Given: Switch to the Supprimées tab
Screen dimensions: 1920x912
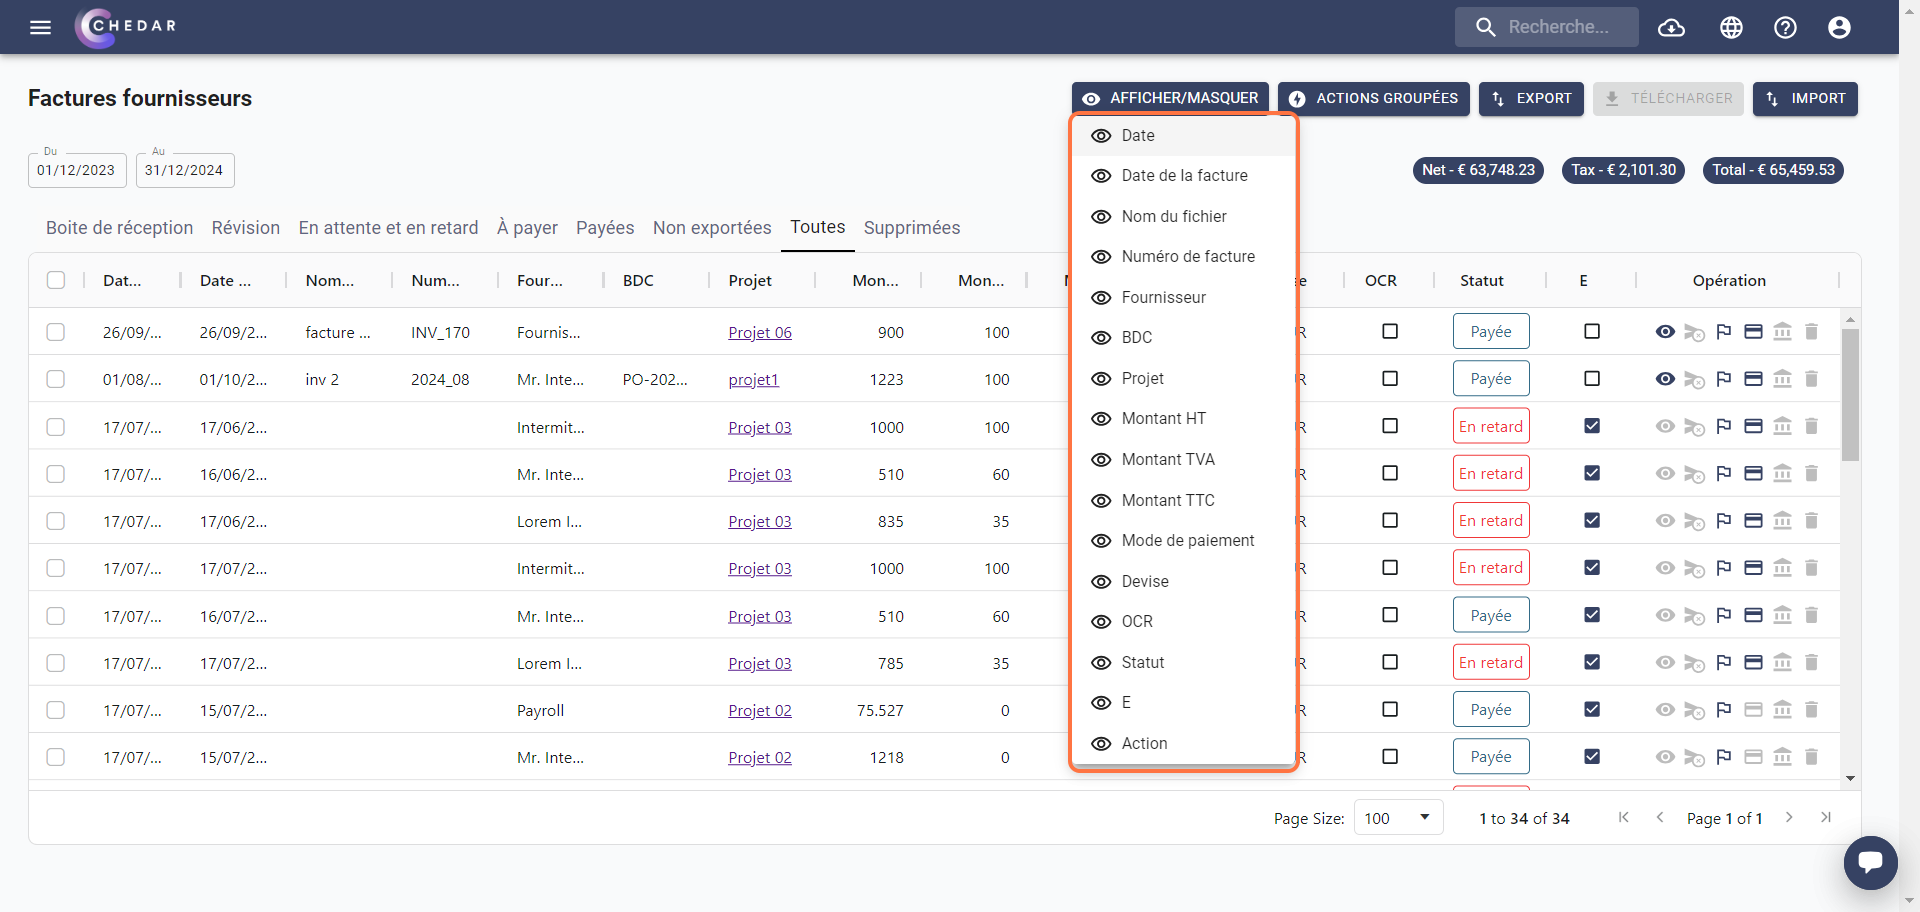Looking at the screenshot, I should [912, 228].
